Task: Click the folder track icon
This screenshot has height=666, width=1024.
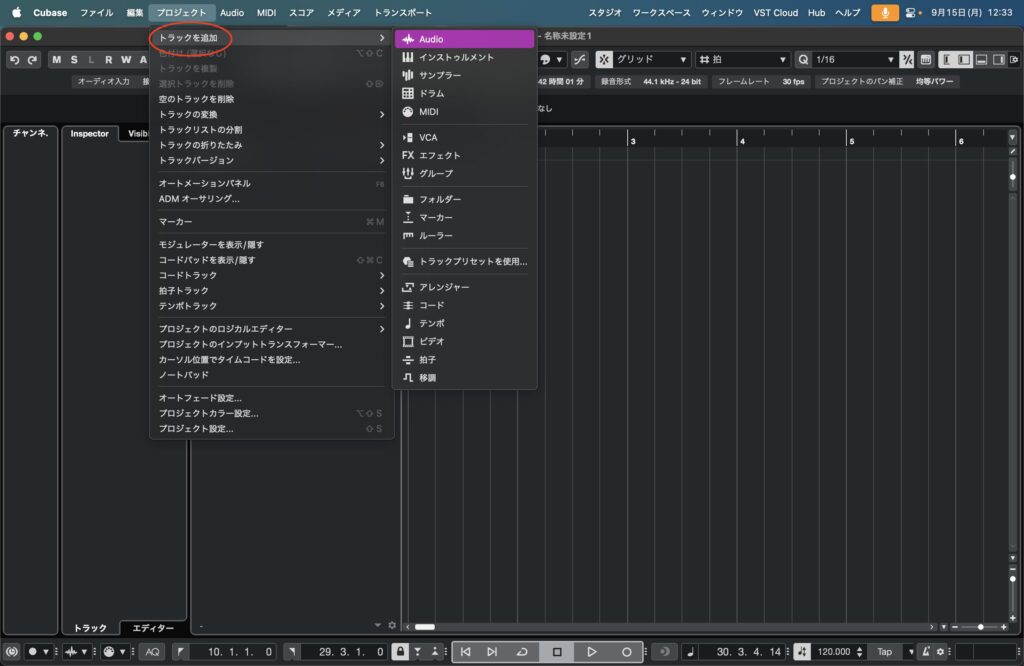Action: [408, 199]
